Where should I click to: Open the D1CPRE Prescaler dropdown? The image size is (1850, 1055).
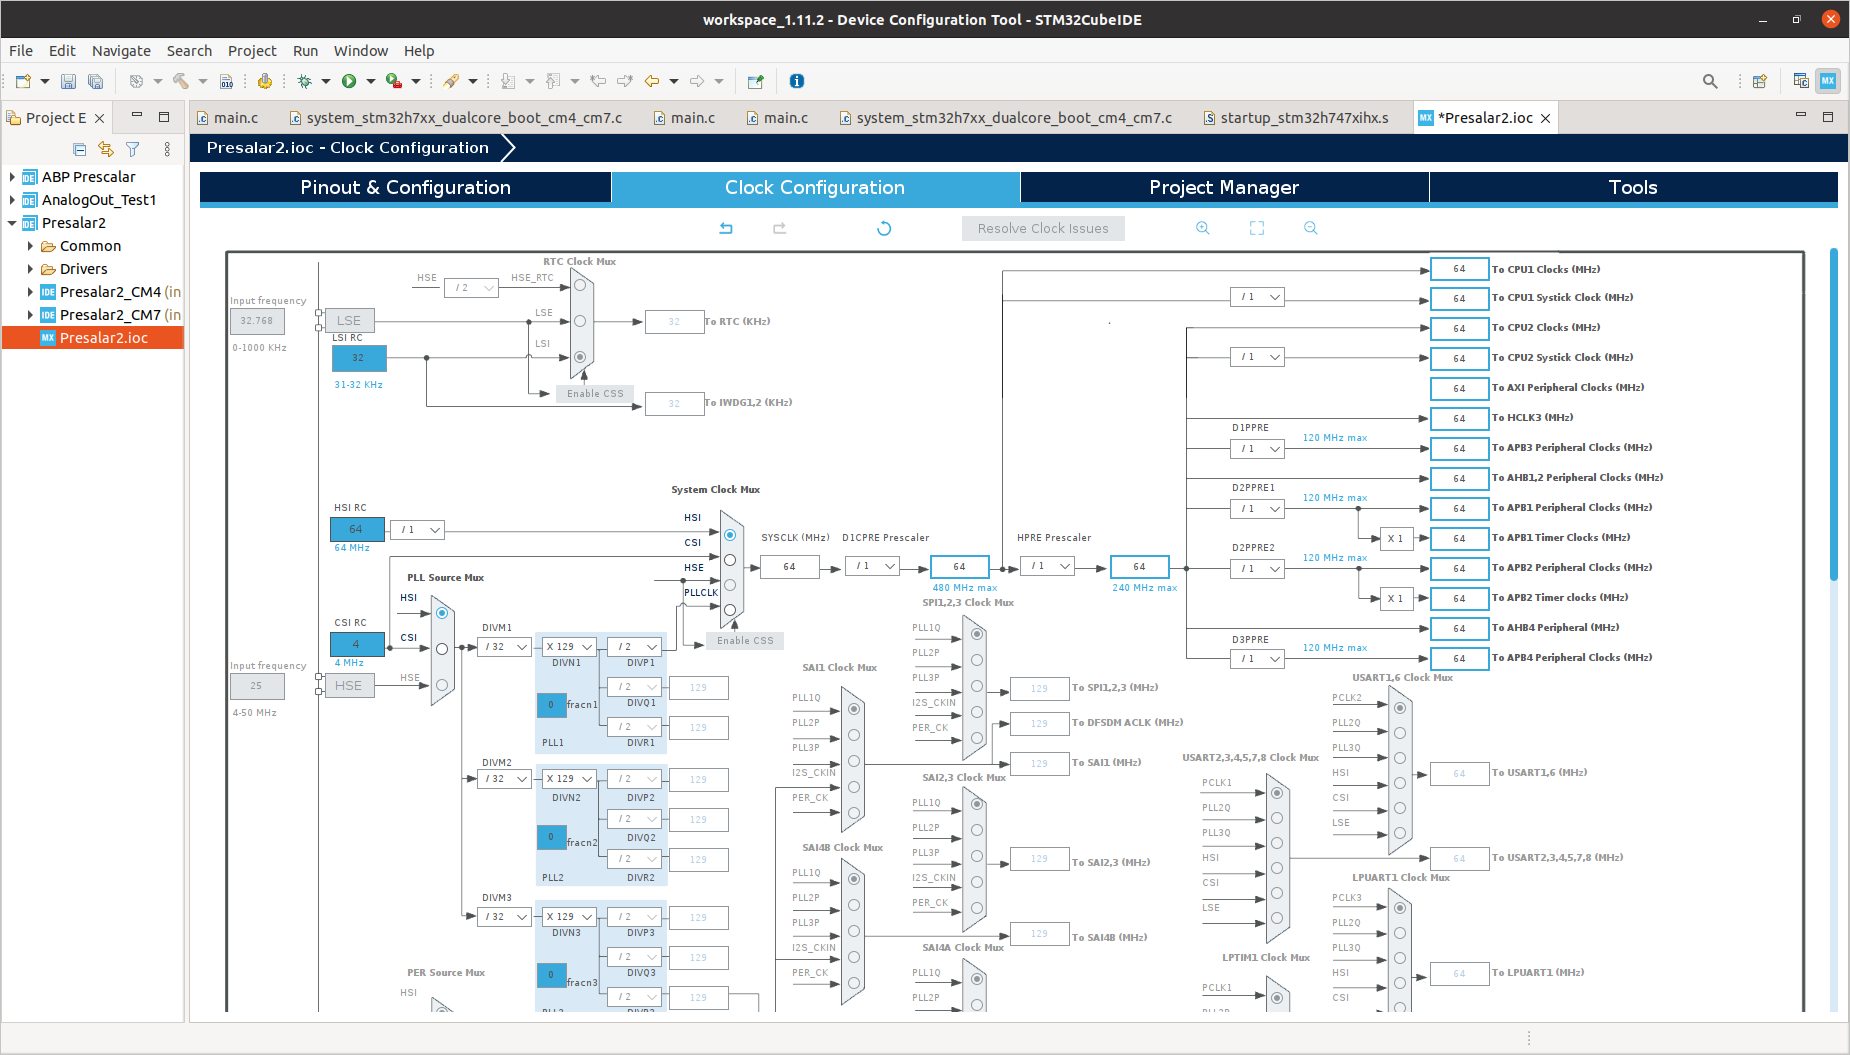872,566
